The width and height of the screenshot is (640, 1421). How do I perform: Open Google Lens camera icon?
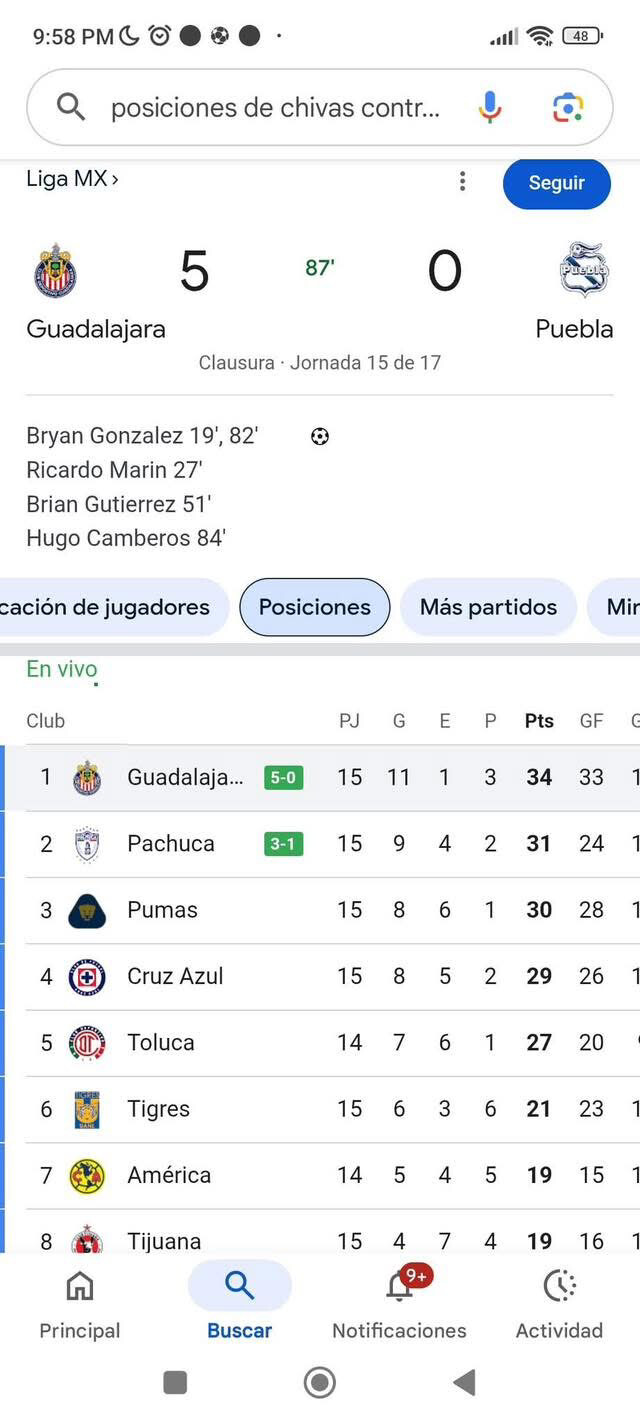click(567, 107)
